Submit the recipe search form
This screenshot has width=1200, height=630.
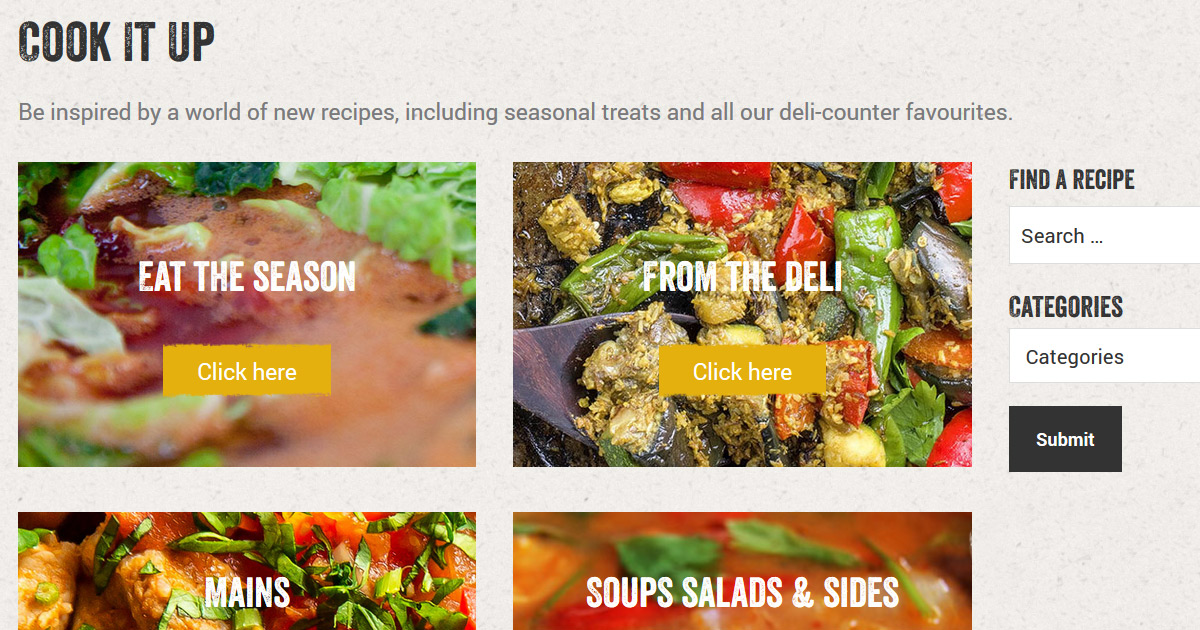pos(1065,439)
